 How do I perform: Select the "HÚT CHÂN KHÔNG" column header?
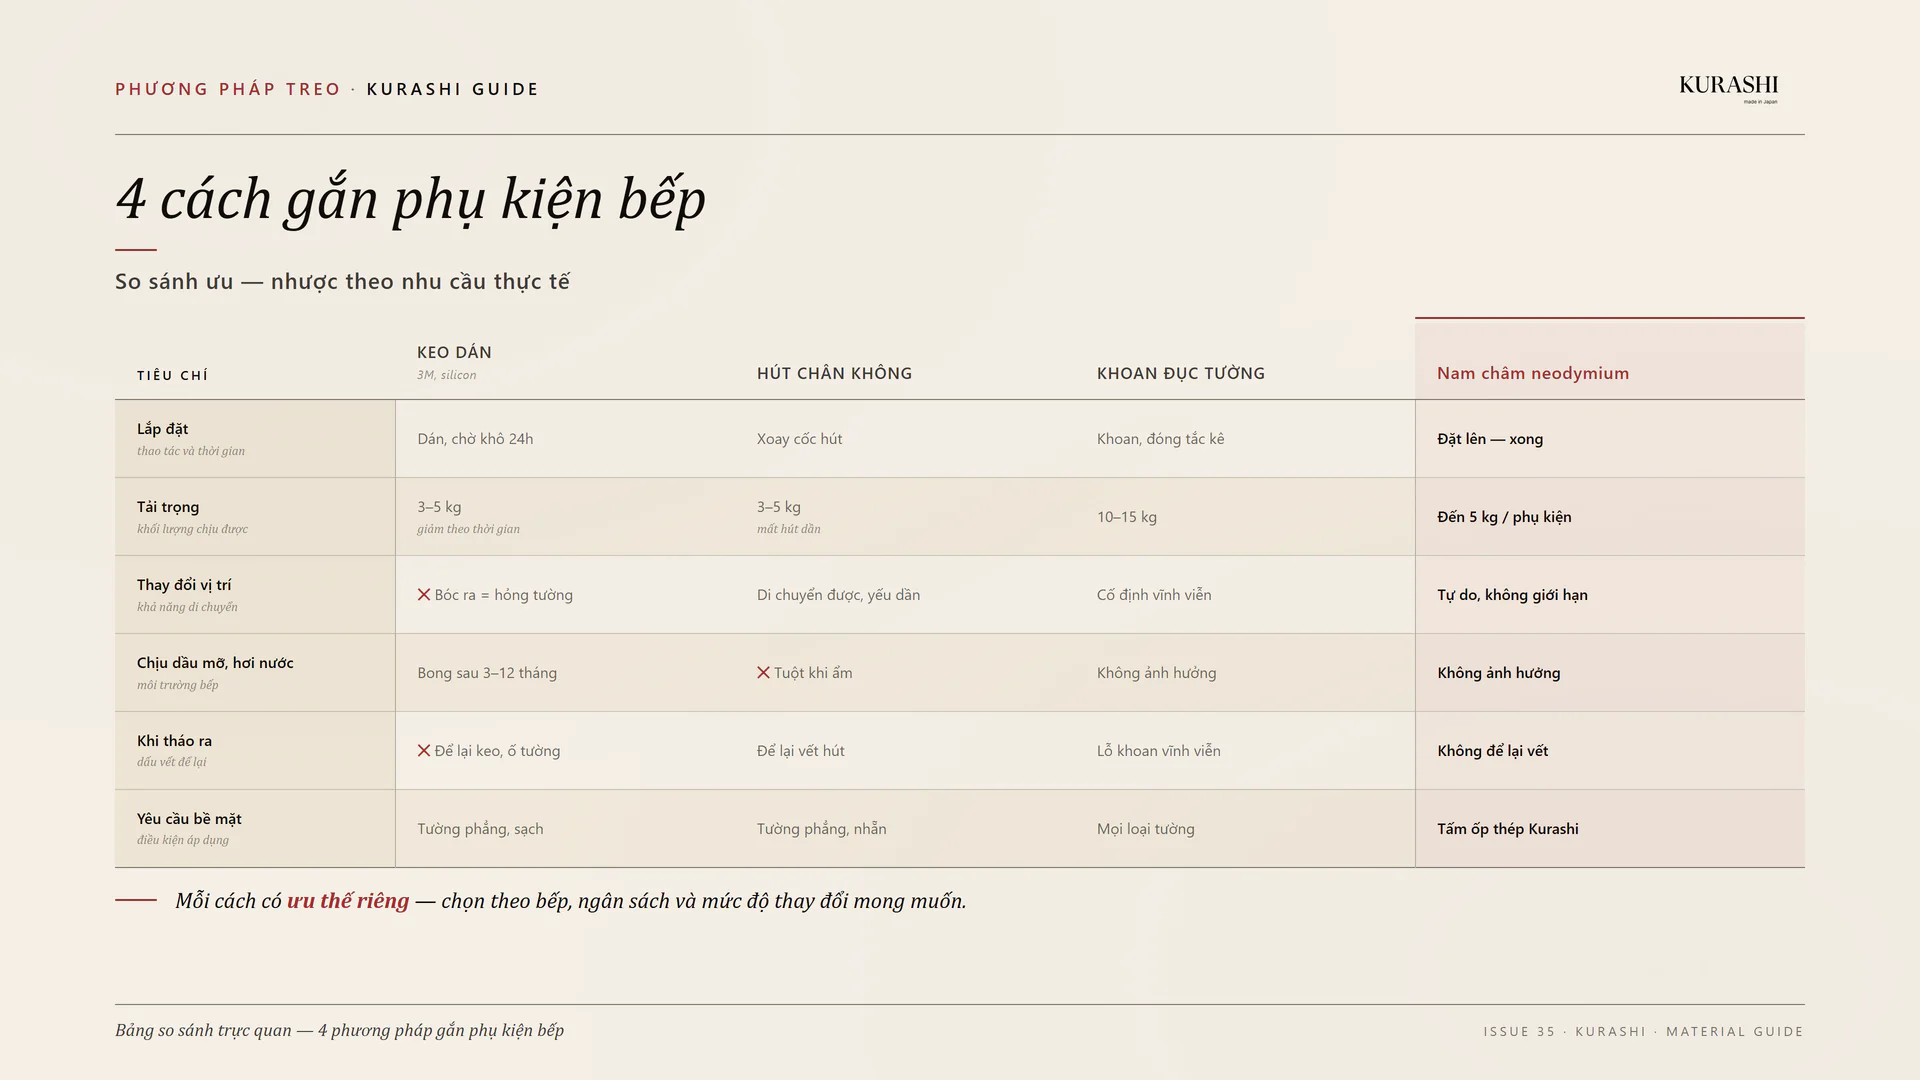point(835,373)
